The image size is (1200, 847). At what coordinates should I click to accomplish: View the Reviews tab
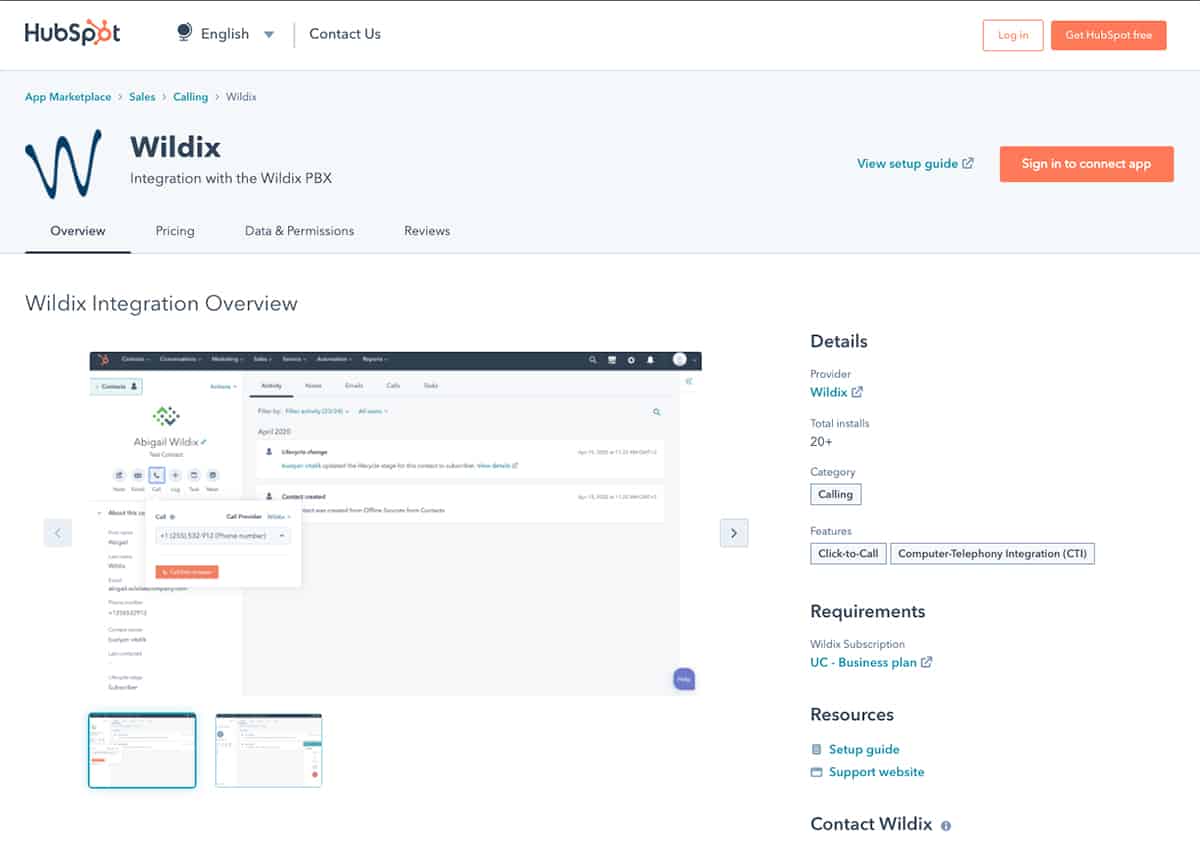pos(427,231)
